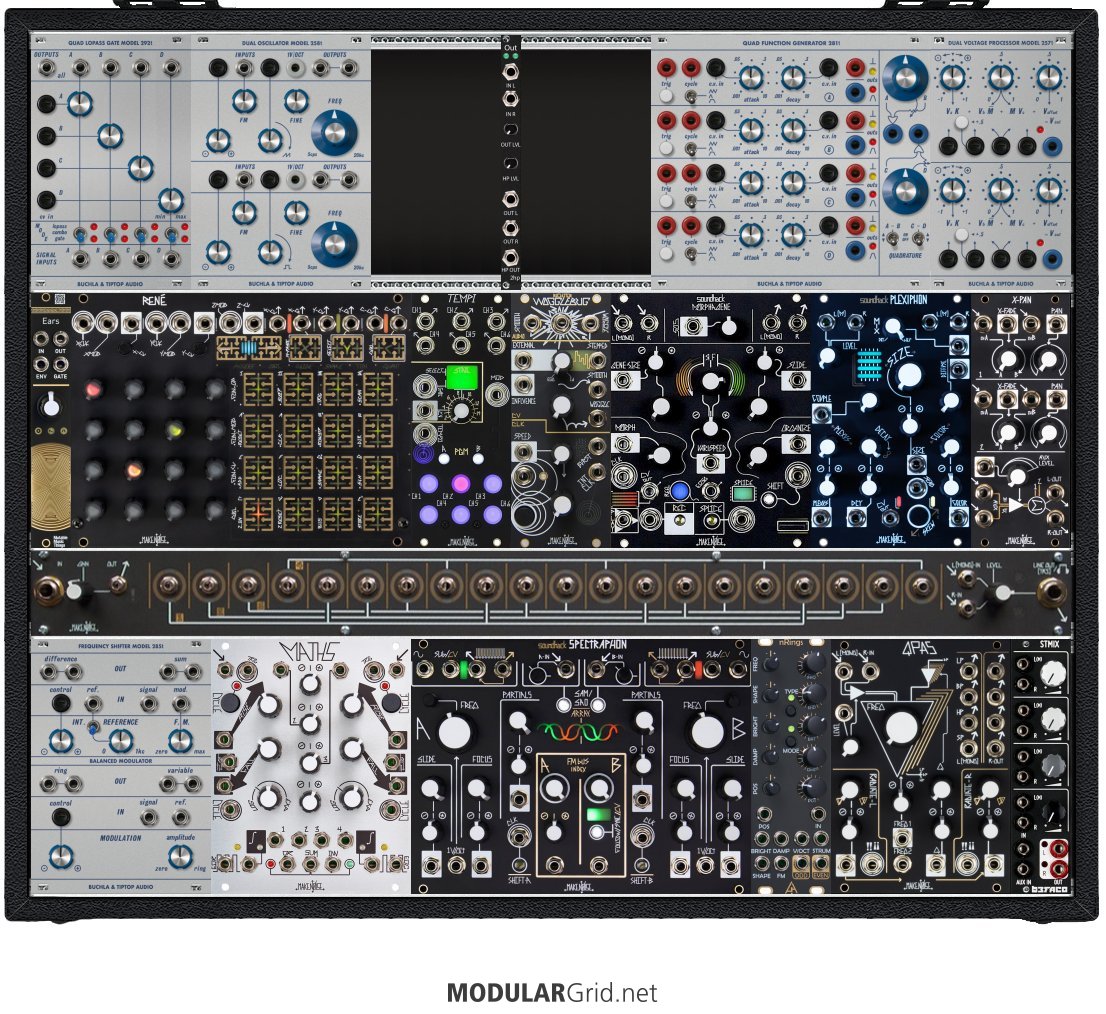
Task: Click the green lit display button on Tempi
Action: pyautogui.click(x=463, y=377)
